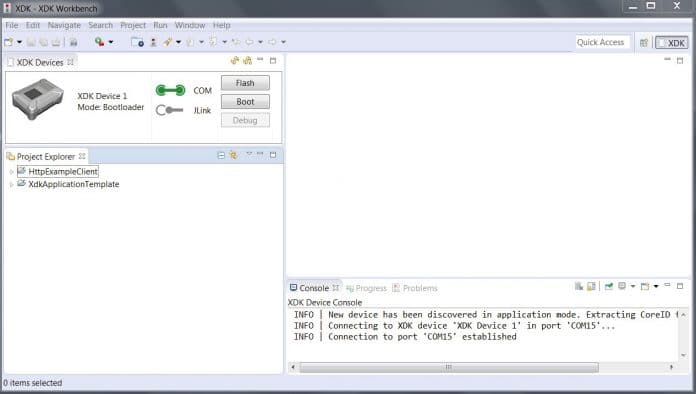Screen dimensions: 696x394
Task: Click the Collapse All icon in Project Explorer
Action: tap(221, 155)
